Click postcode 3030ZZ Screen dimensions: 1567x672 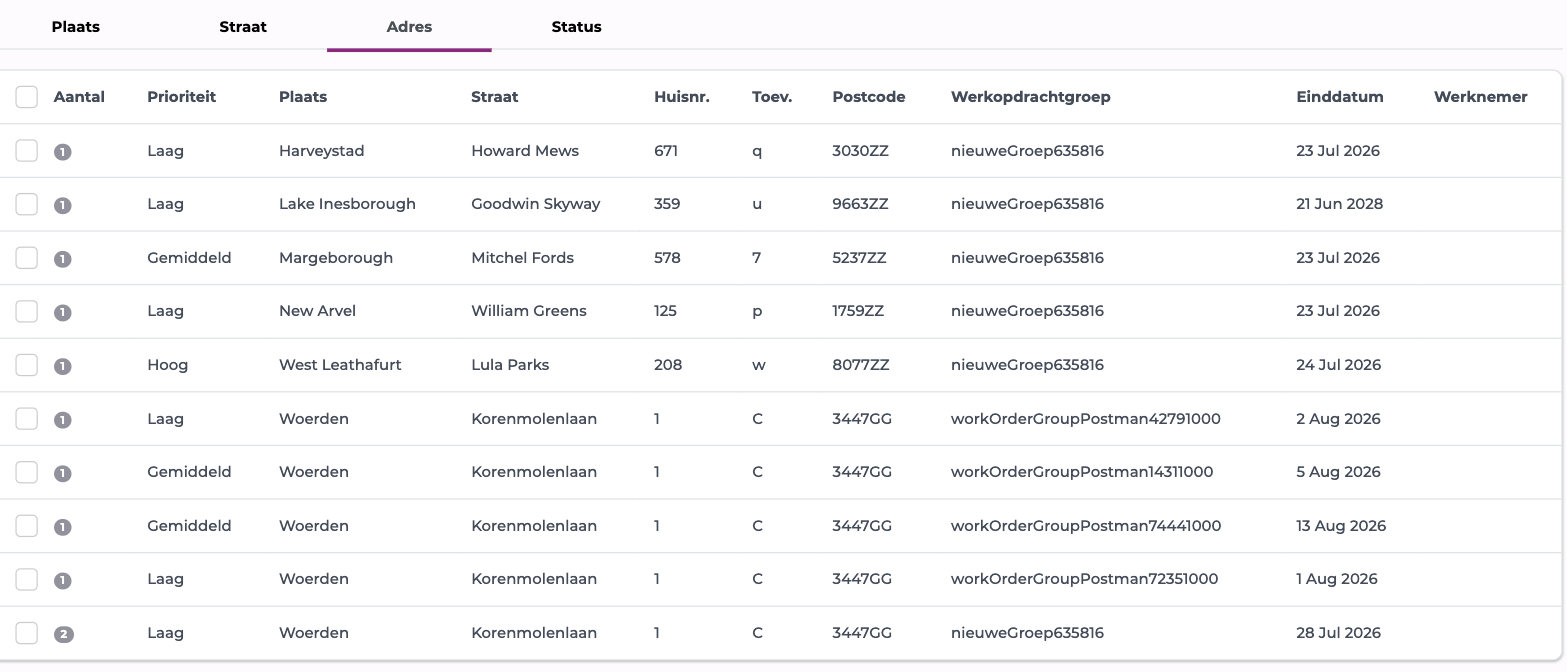coord(861,151)
